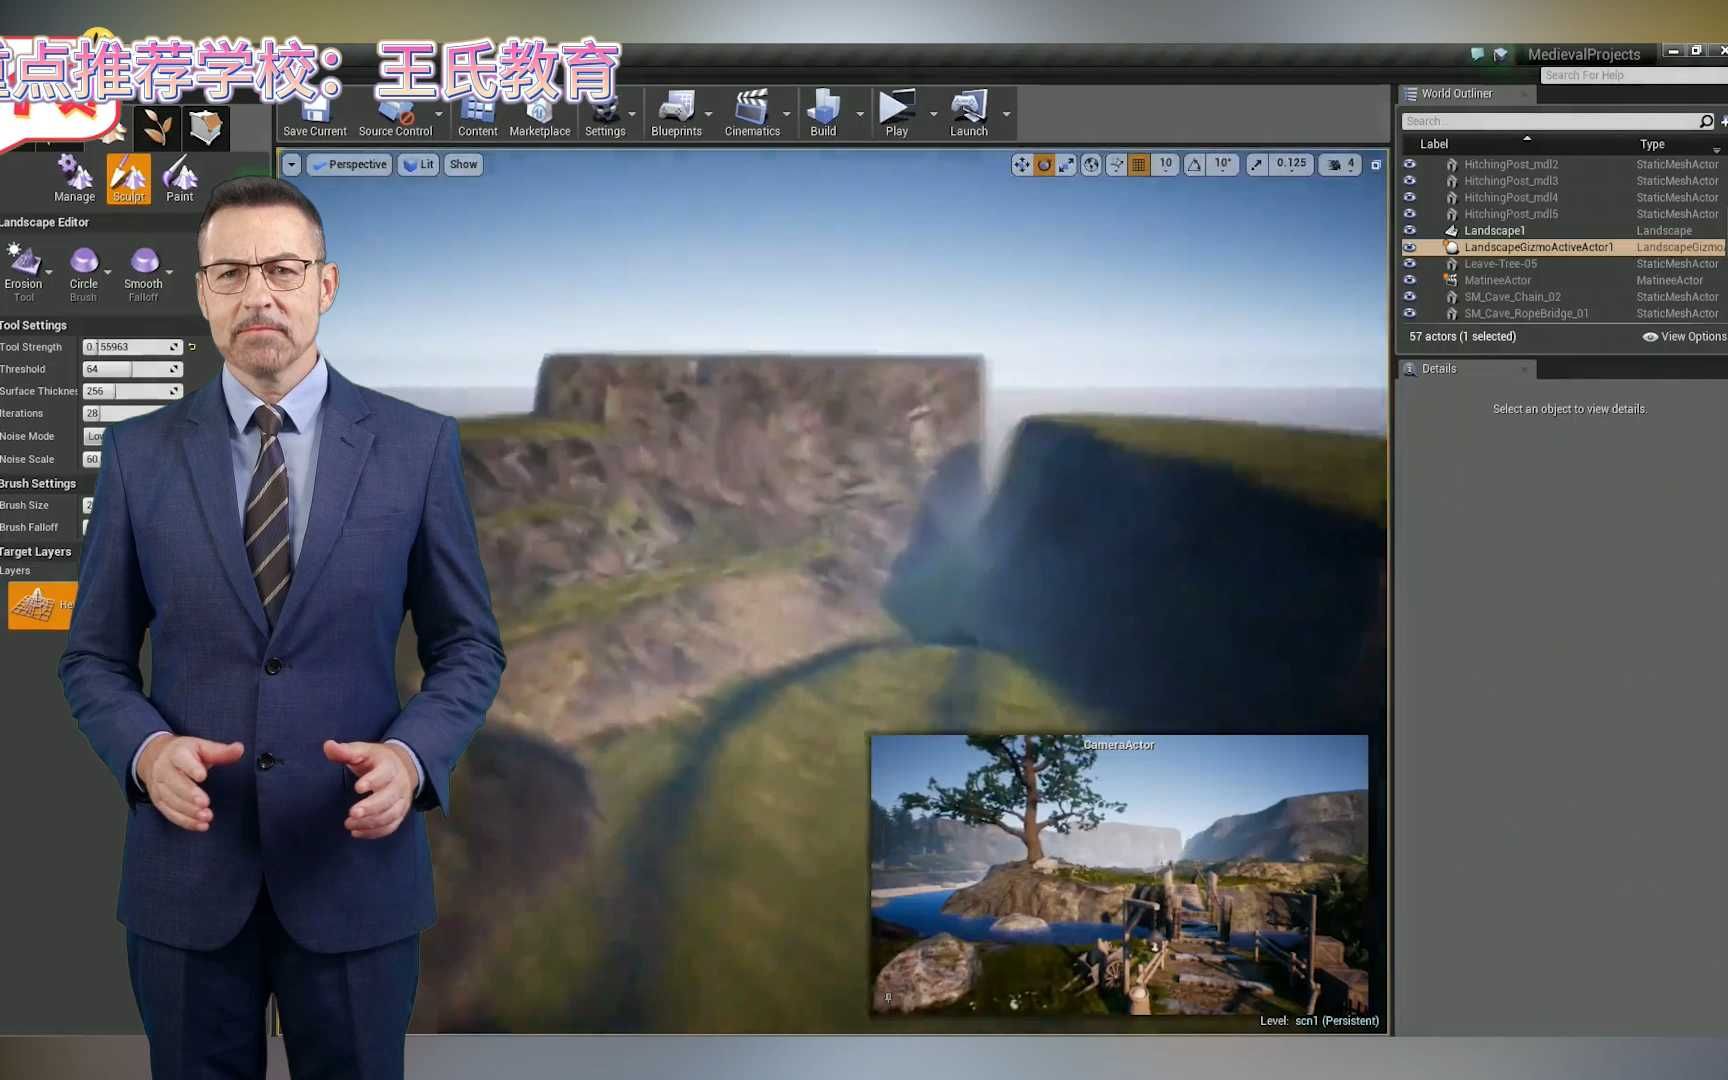1728x1080 pixels.
Task: Activate scale gizmo in viewport
Action: 1067,165
